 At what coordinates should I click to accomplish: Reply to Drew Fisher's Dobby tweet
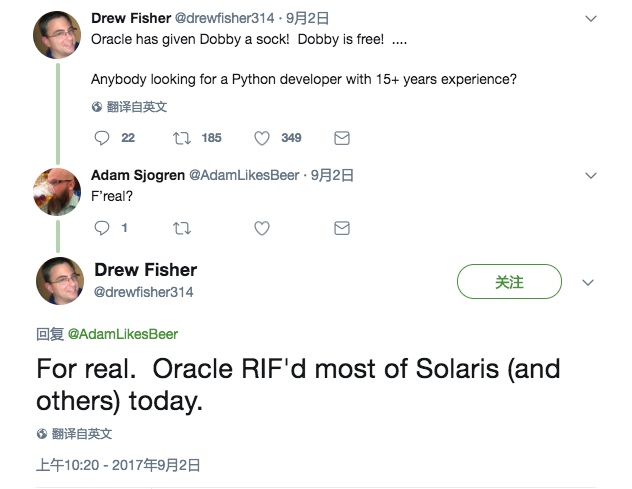(102, 138)
